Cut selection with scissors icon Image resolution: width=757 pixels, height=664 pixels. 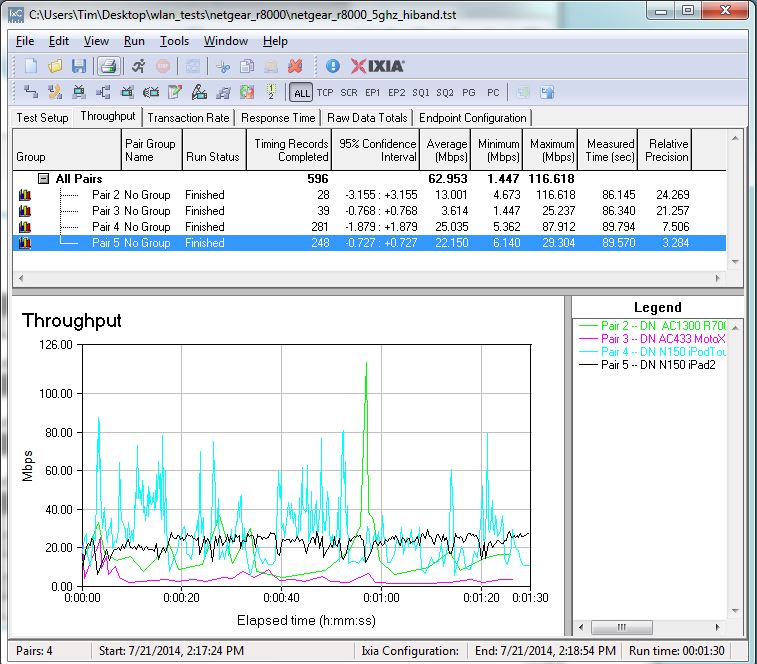click(x=223, y=66)
